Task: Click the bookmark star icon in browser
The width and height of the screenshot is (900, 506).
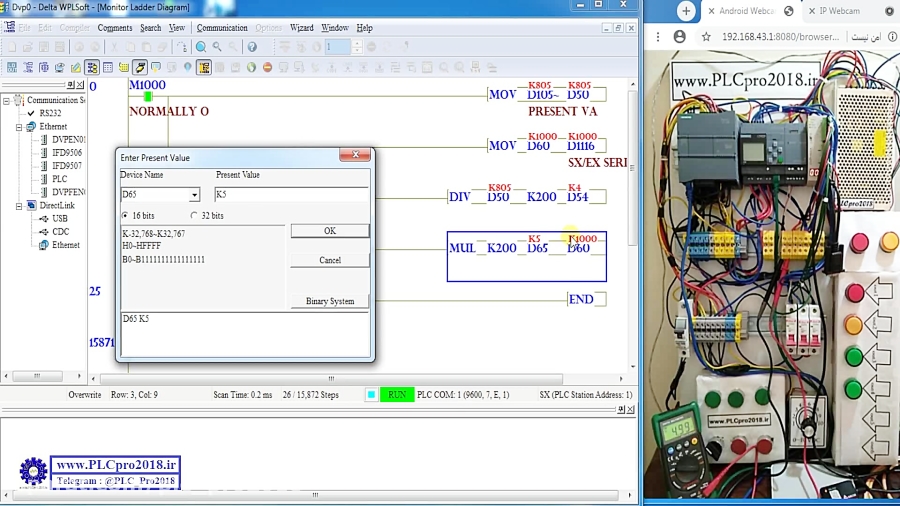Action: 706,37
